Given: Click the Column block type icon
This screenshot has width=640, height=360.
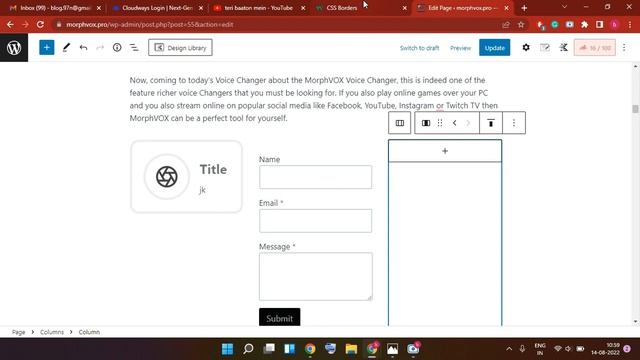Looking at the screenshot, I should point(426,123).
